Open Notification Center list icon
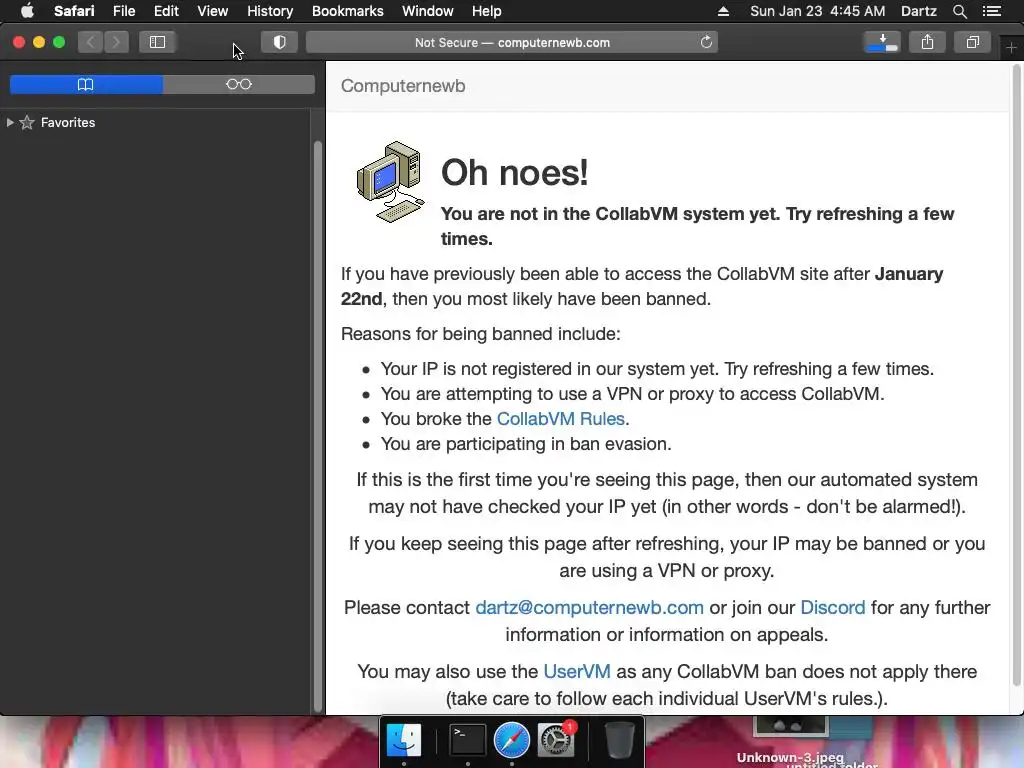1024x768 pixels. click(992, 11)
